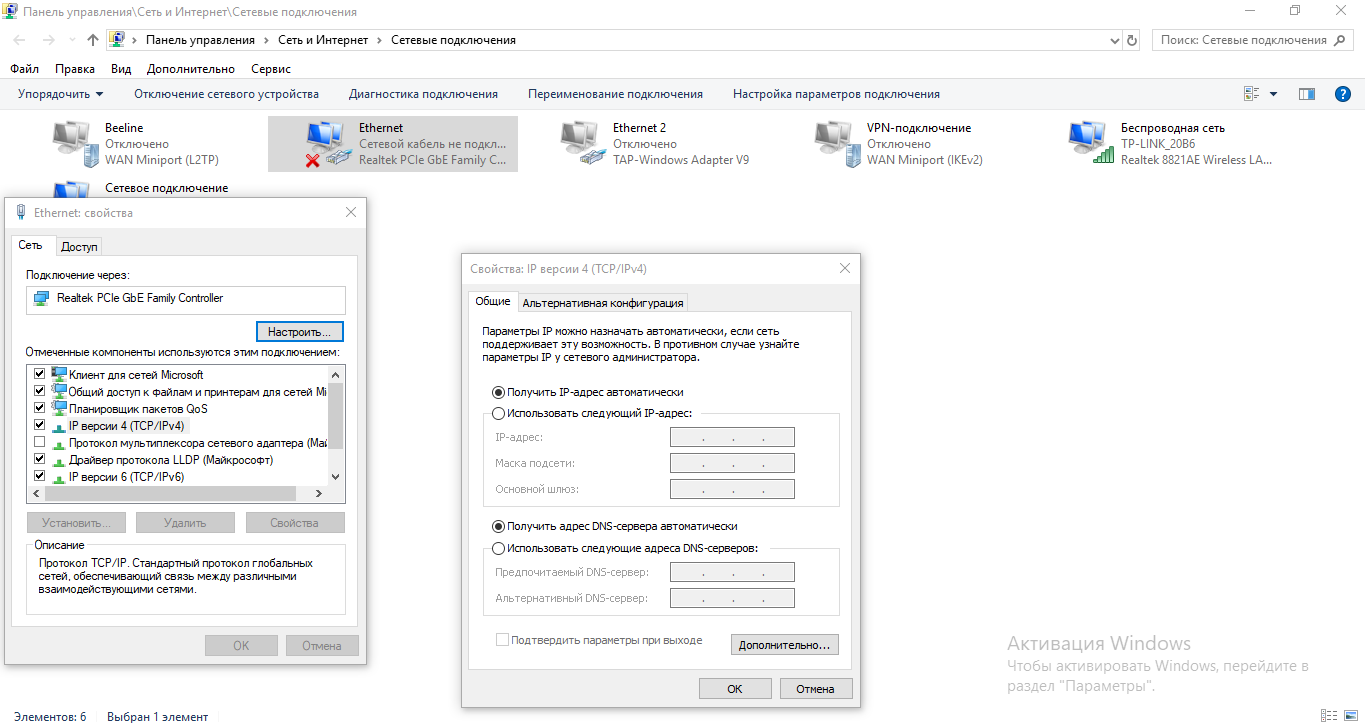Refresh the Сетевые подключения folder

click(x=1132, y=40)
